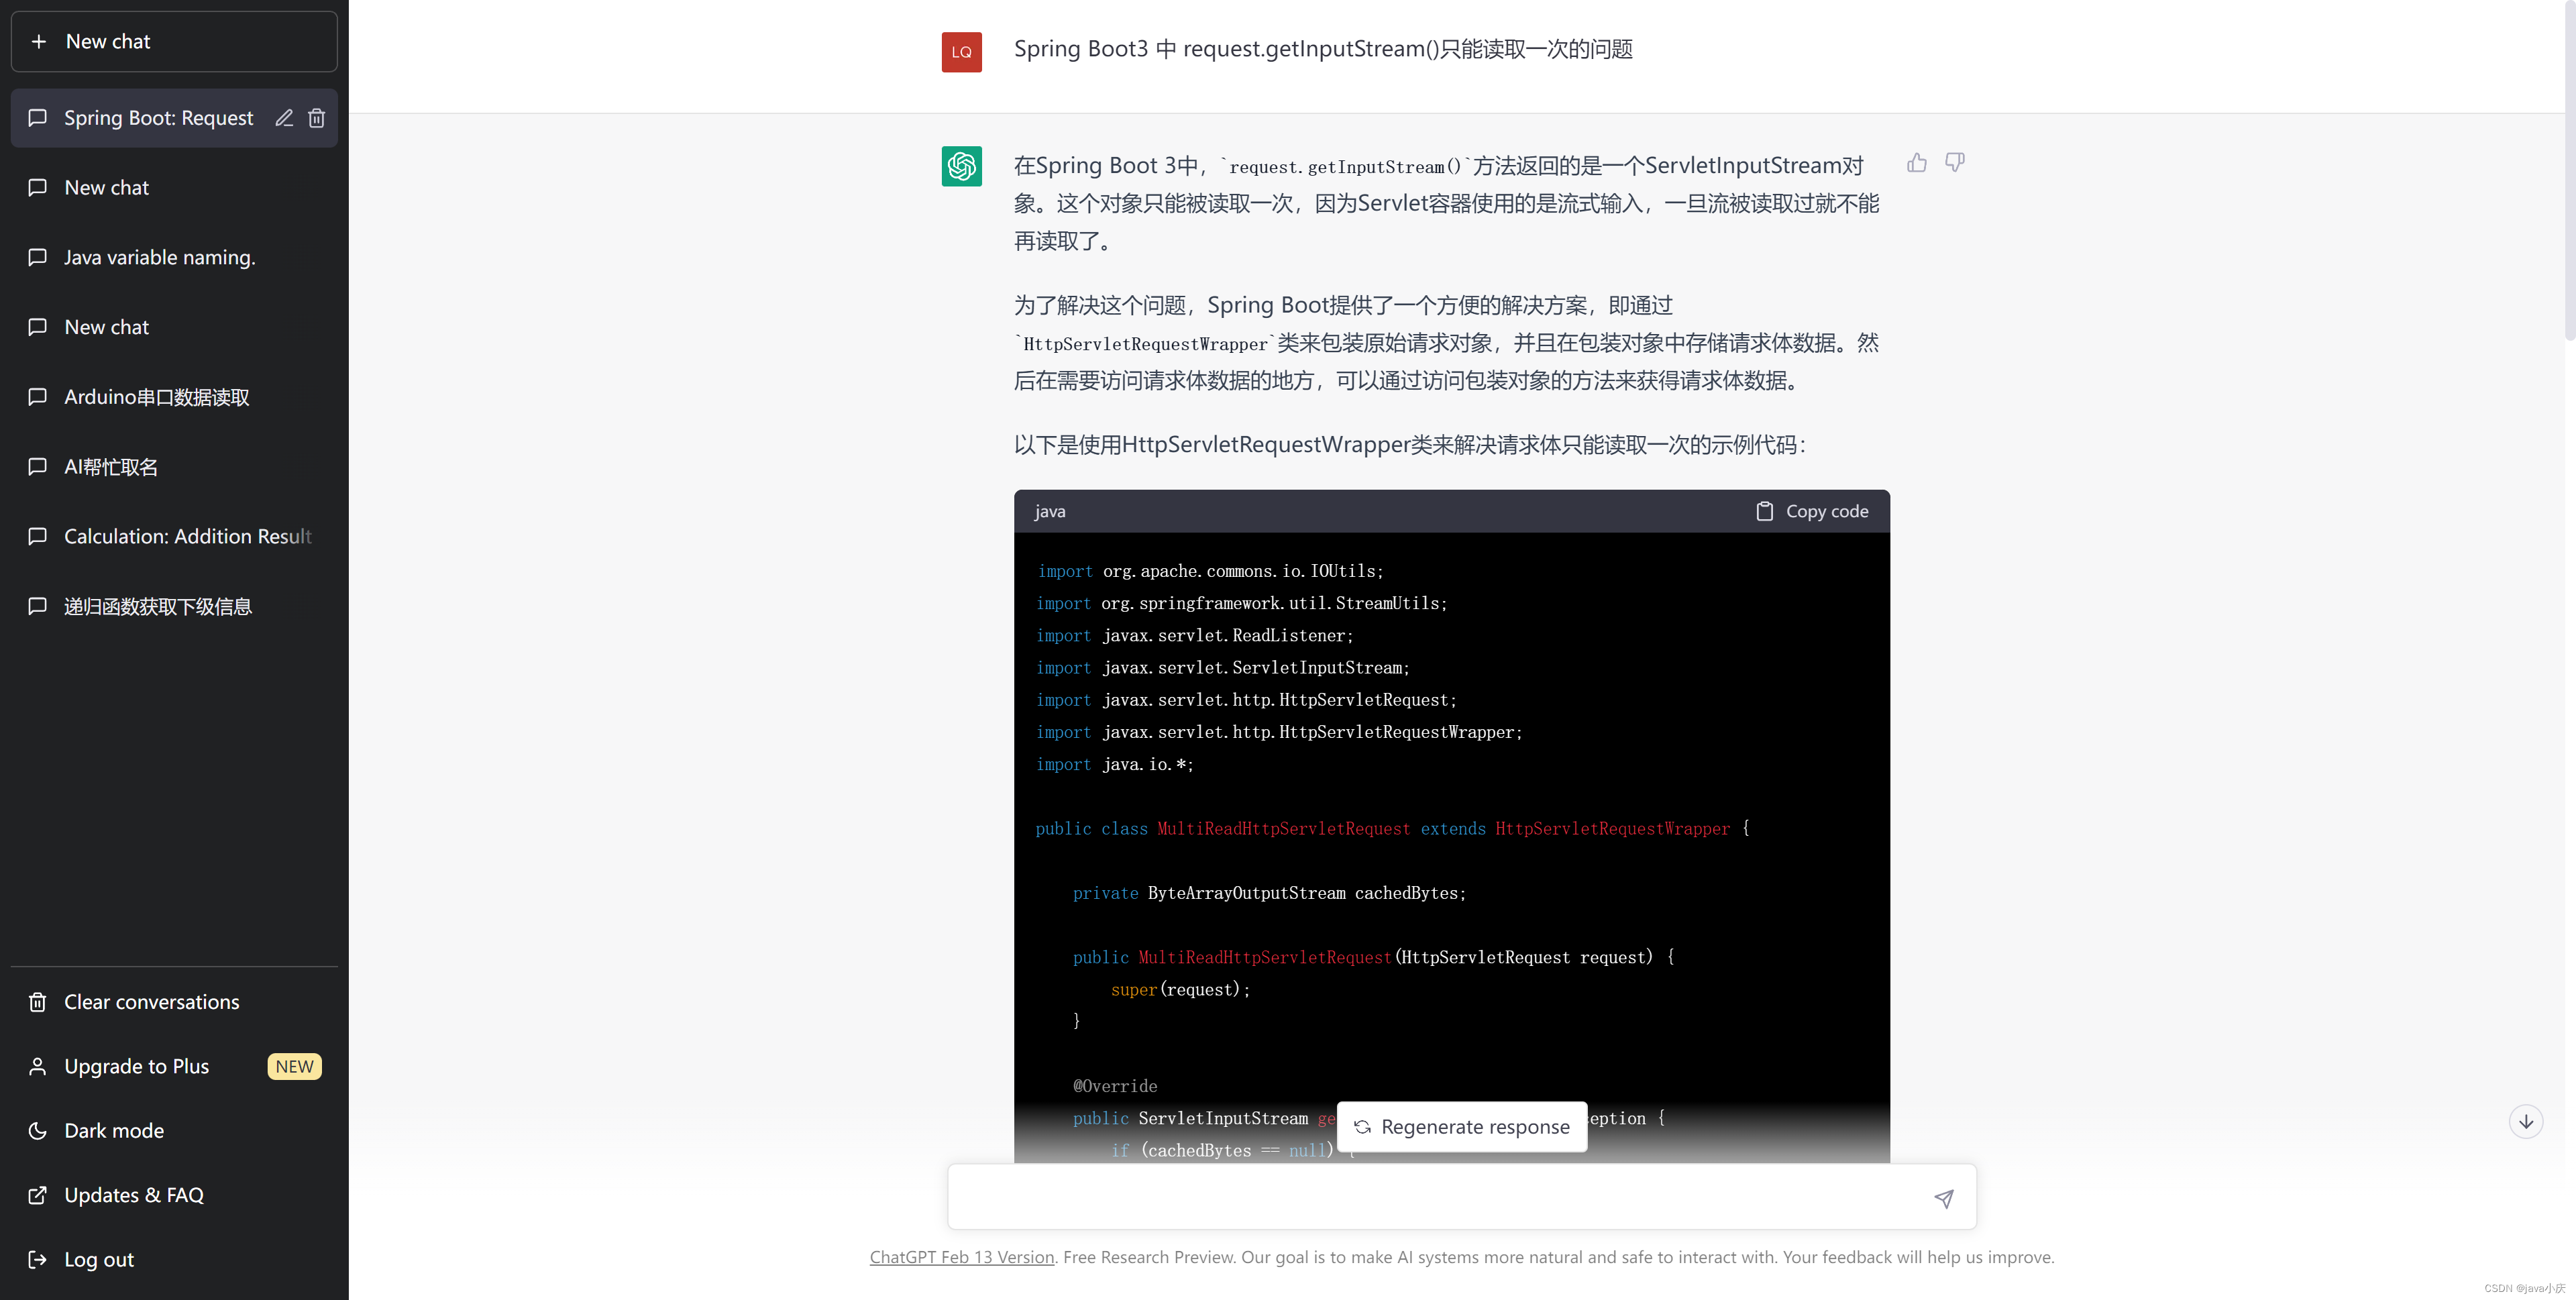Screen dimensions: 2576x1300
Task: Click the message input field
Action: [1400, 1196]
